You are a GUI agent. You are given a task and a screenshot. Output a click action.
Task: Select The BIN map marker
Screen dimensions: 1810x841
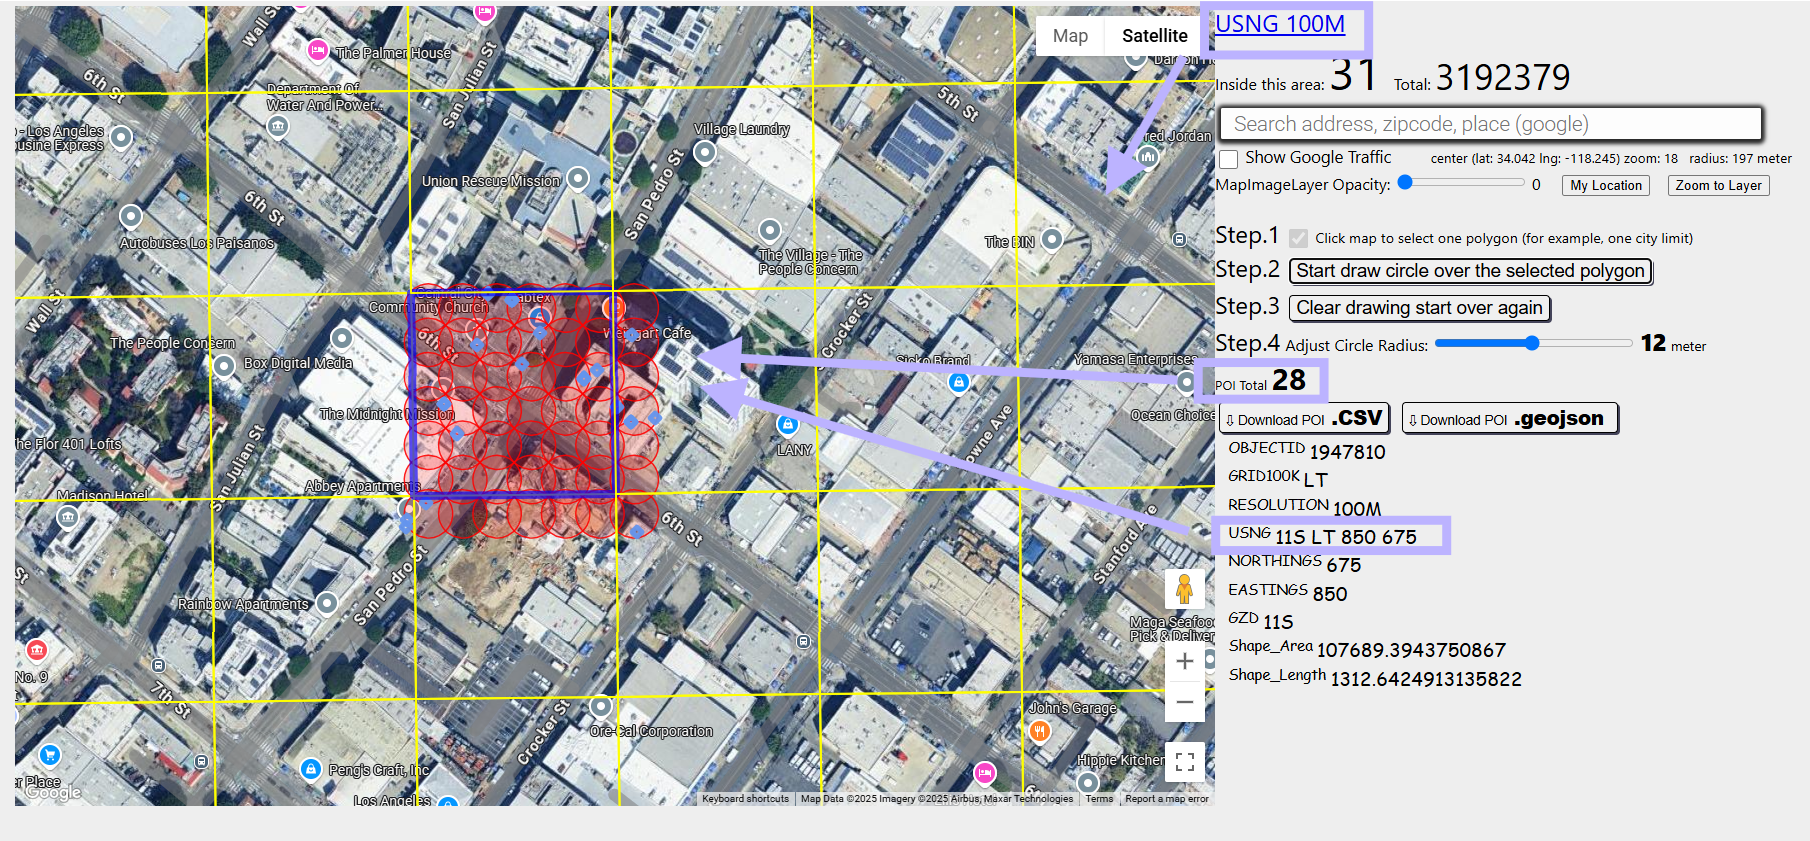coord(1051,239)
